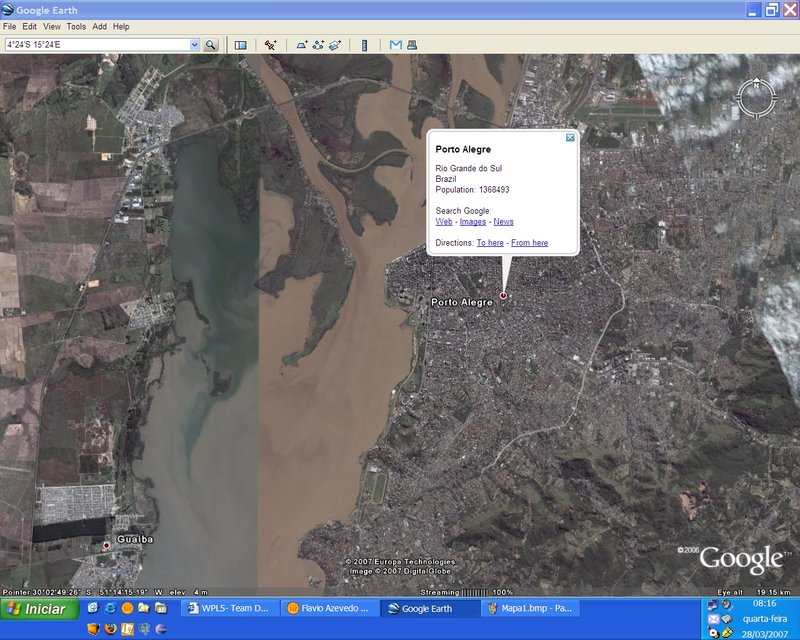800x640 pixels.
Task: Click the News search link
Action: click(x=503, y=221)
